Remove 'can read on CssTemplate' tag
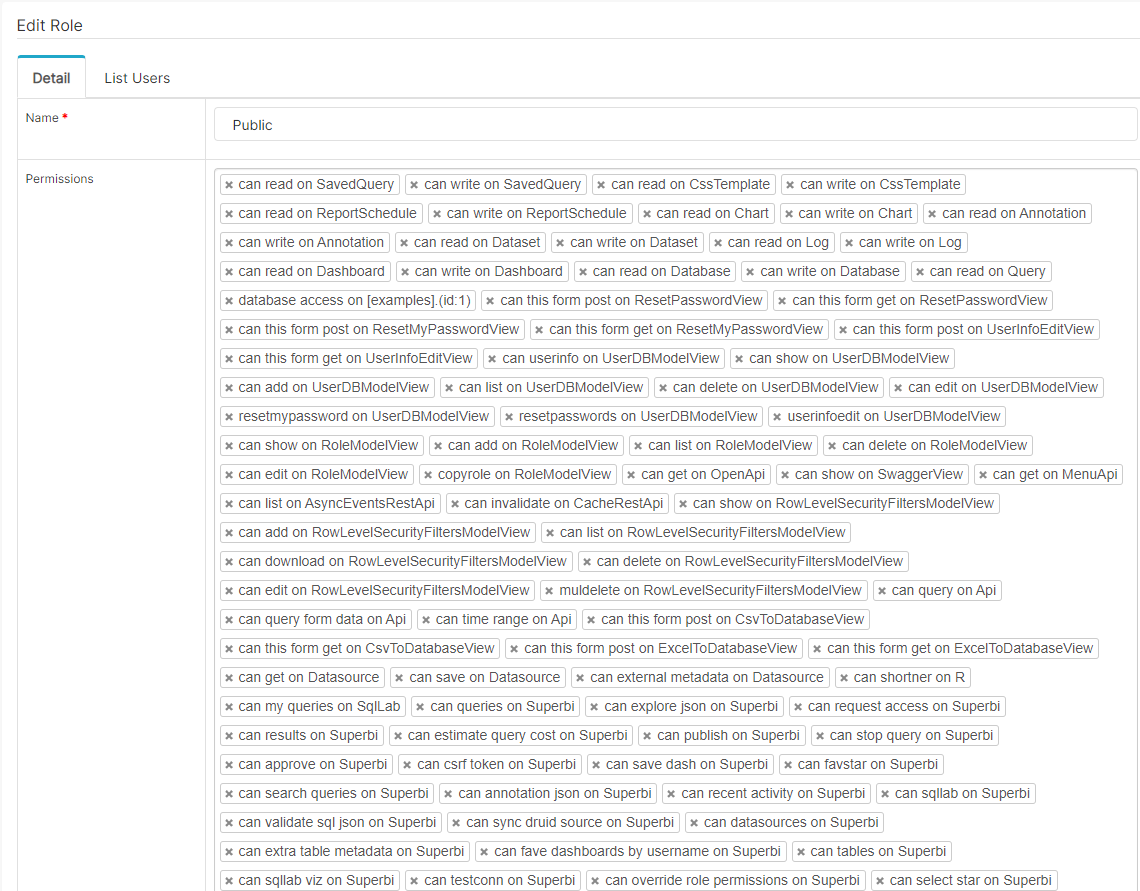This screenshot has width=1140, height=891. click(x=601, y=185)
